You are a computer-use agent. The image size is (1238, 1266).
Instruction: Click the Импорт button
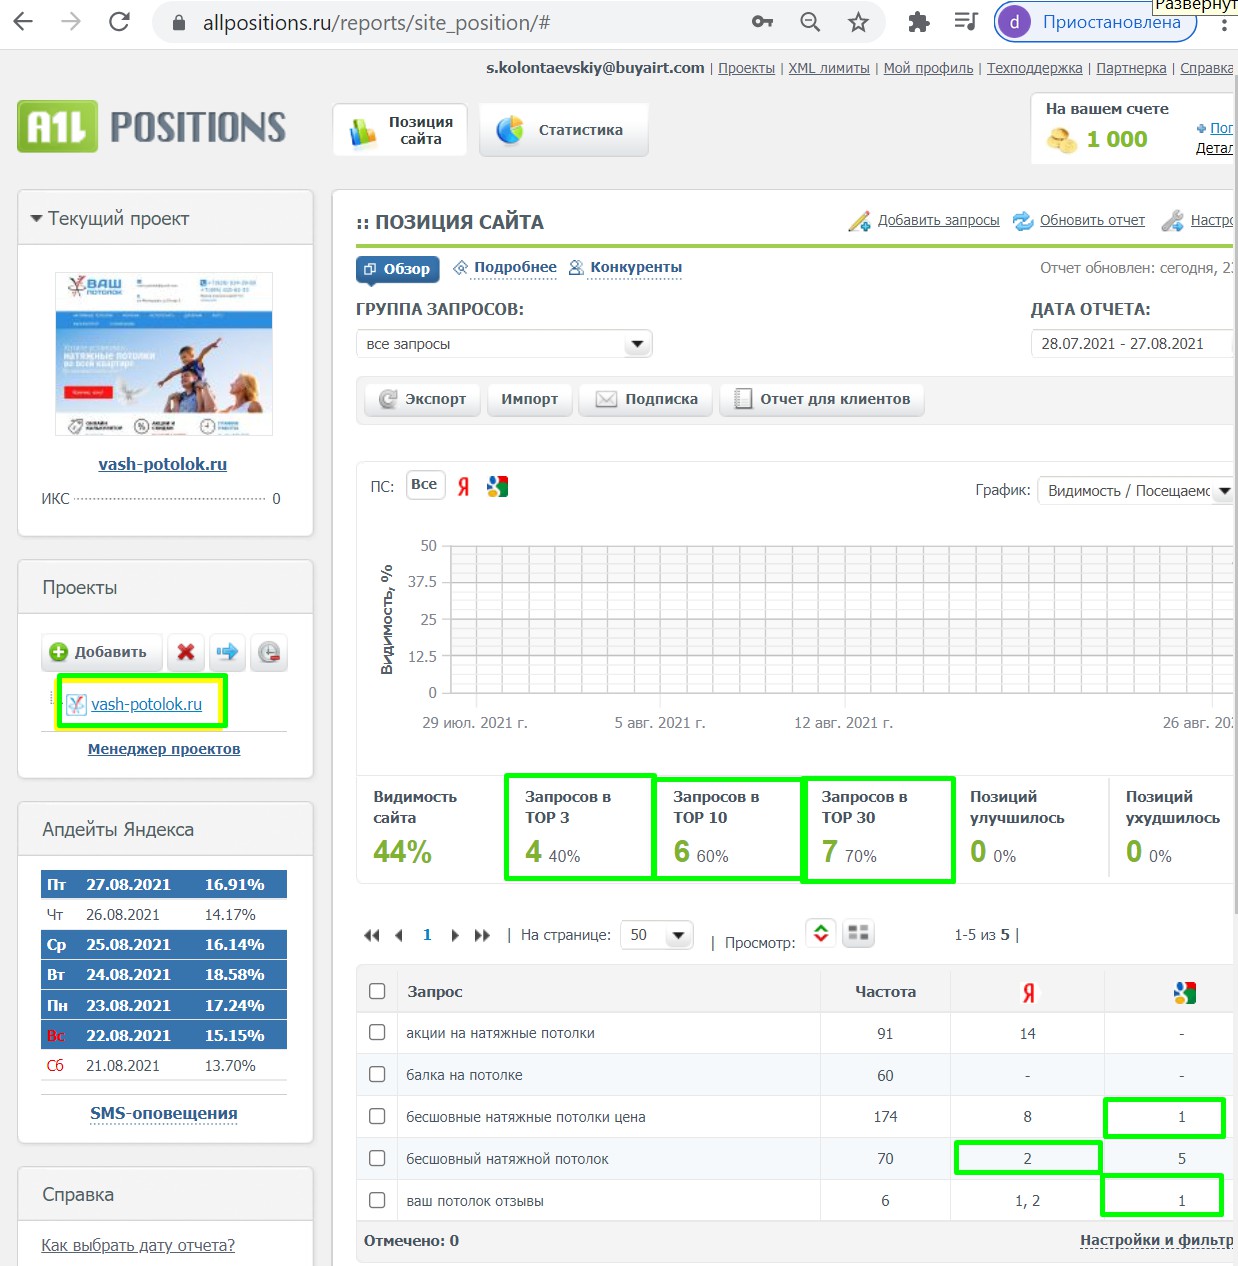(530, 399)
